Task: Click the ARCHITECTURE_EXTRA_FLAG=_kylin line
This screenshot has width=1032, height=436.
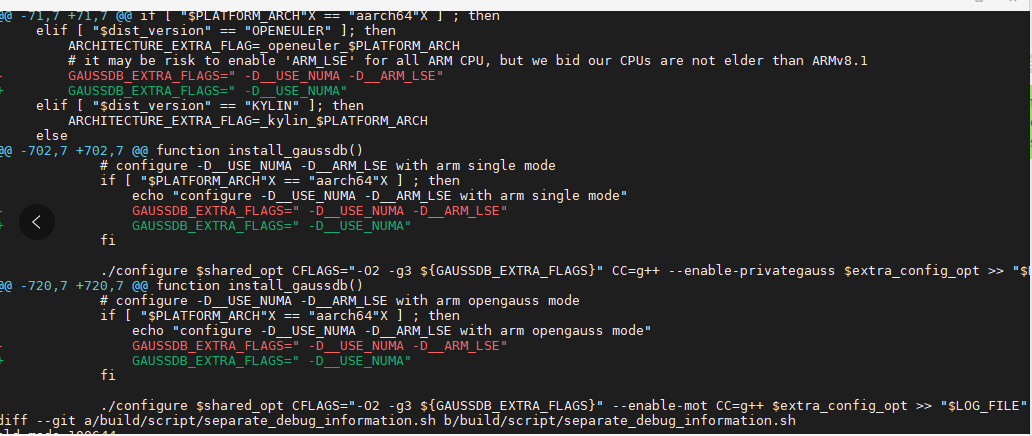Action: click(247, 121)
